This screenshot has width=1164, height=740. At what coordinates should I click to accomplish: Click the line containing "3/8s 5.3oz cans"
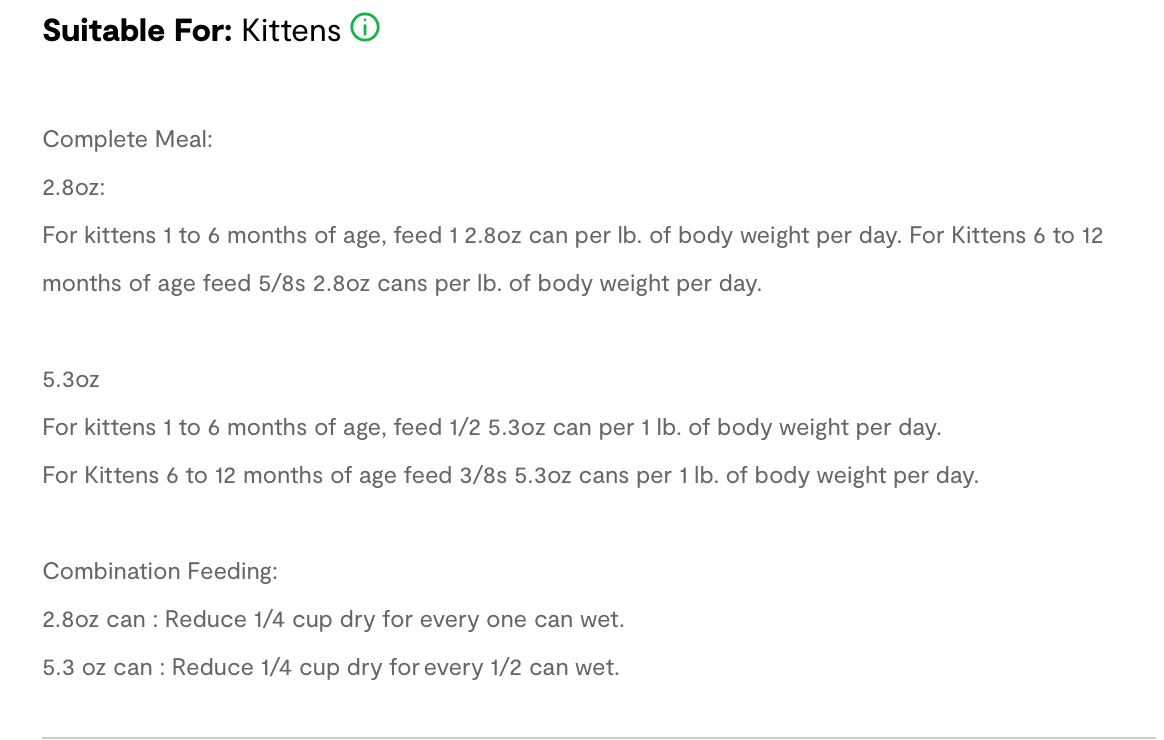(x=510, y=475)
